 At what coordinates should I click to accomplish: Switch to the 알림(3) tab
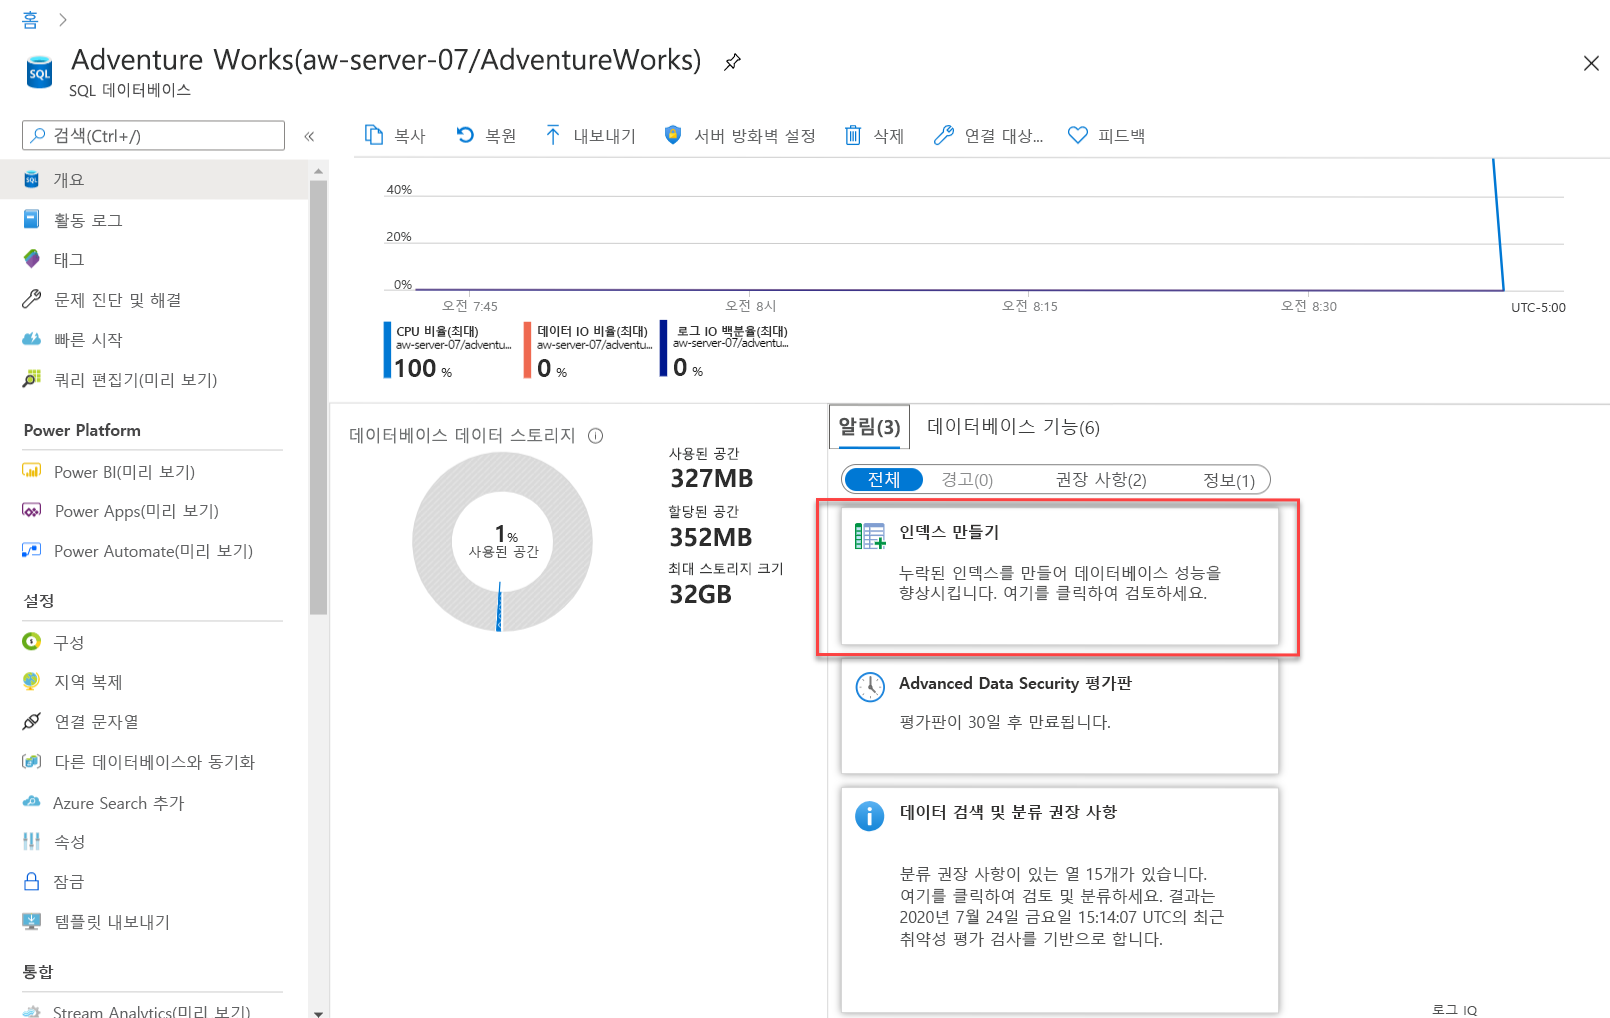coord(869,427)
